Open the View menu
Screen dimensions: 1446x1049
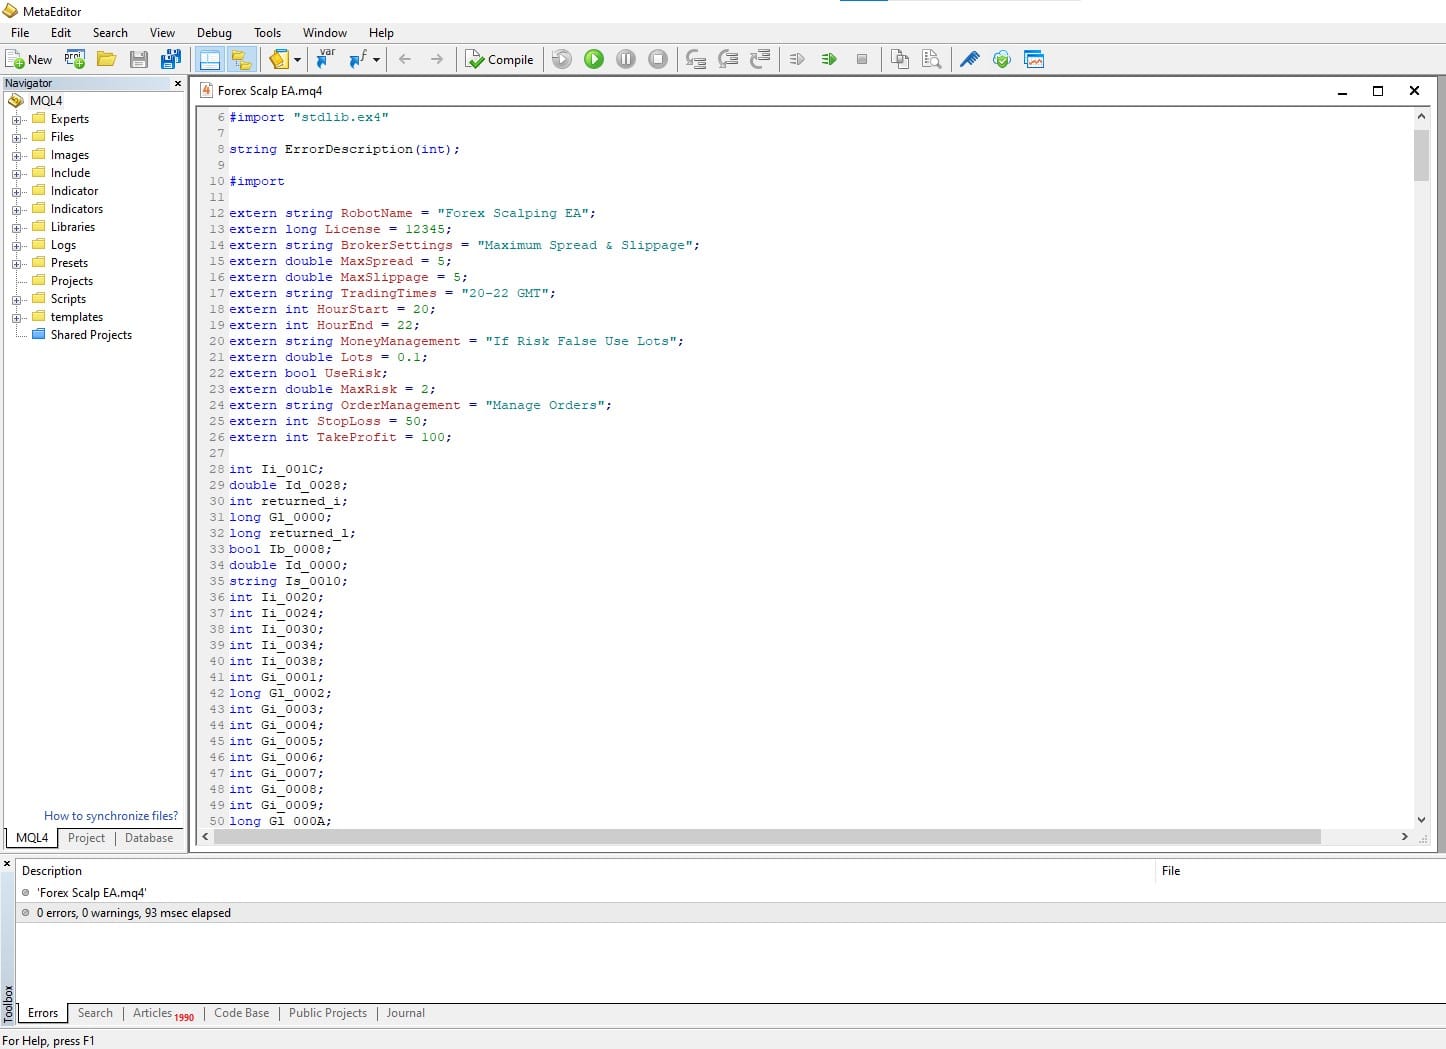point(162,33)
